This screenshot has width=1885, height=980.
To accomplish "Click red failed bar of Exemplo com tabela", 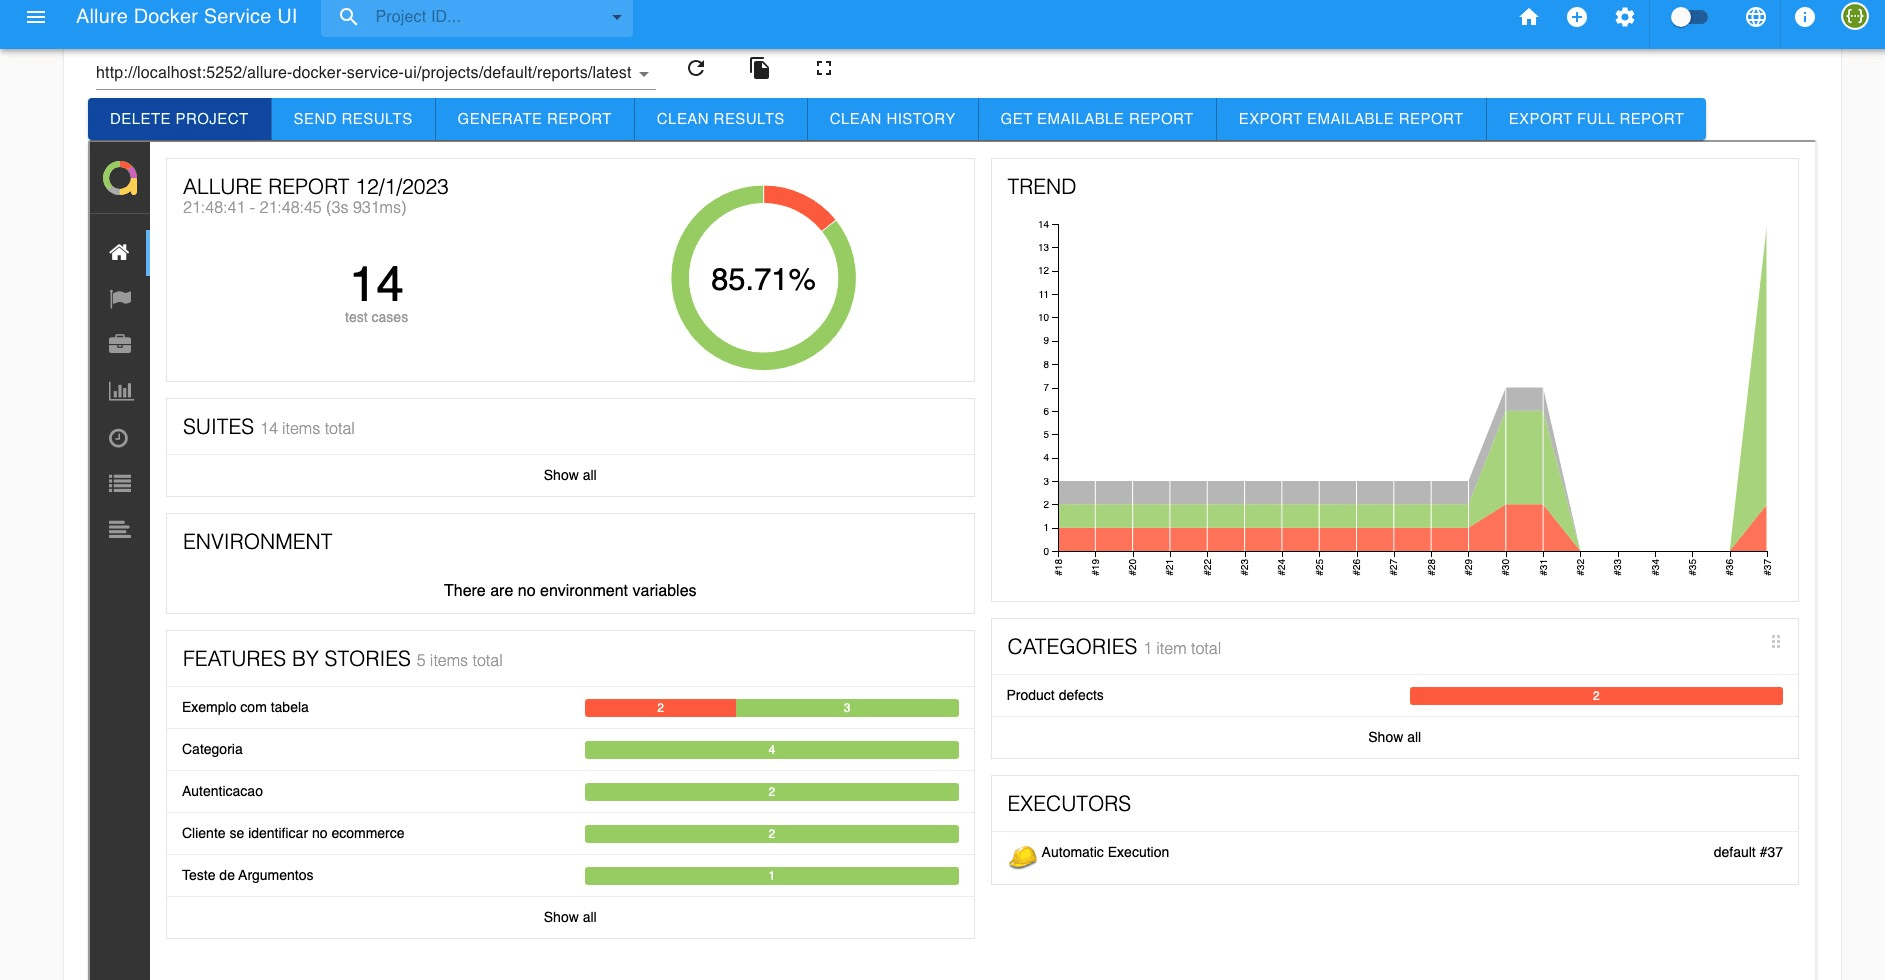I will tap(660, 708).
